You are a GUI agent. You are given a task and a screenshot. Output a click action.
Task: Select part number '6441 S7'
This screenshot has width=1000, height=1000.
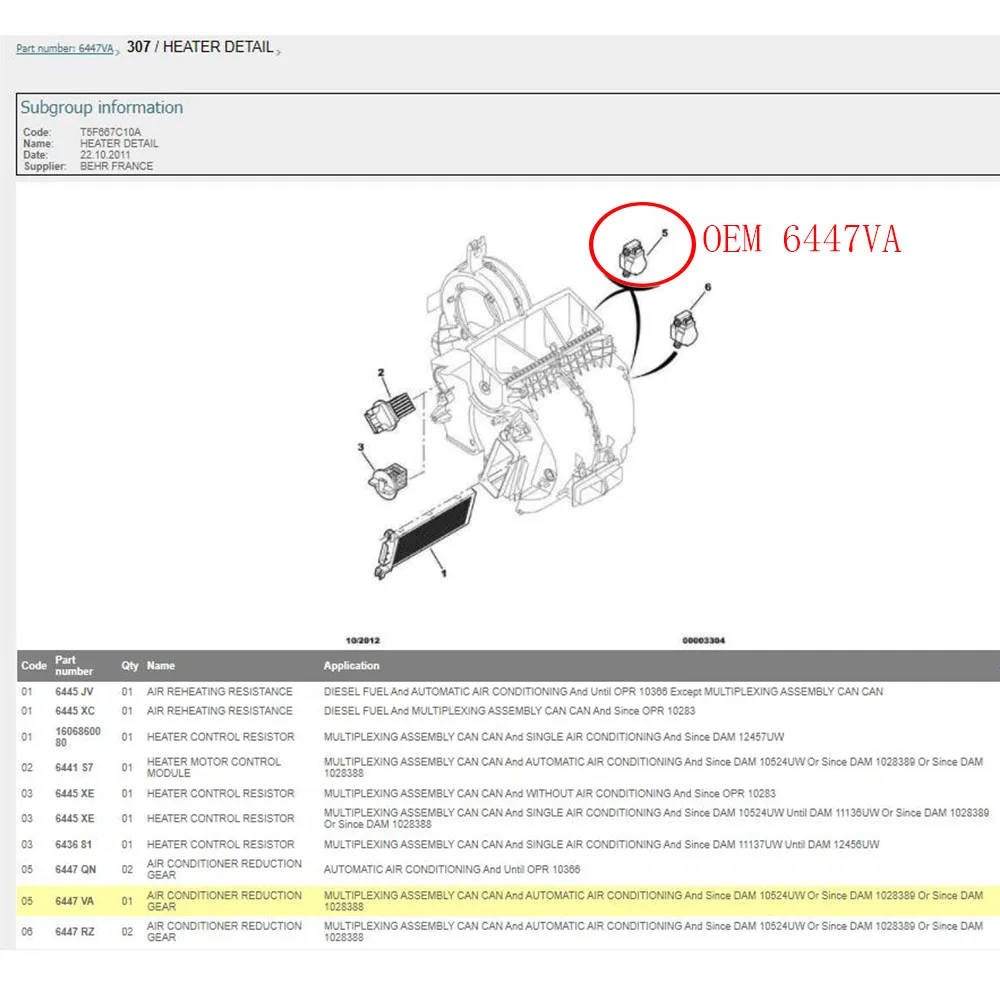pos(74,767)
